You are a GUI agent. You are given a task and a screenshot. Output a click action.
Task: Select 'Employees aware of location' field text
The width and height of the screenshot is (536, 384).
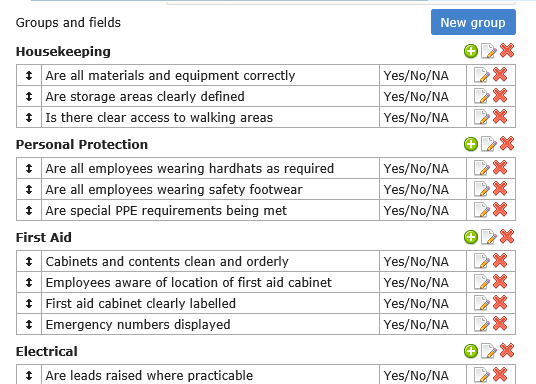188,282
